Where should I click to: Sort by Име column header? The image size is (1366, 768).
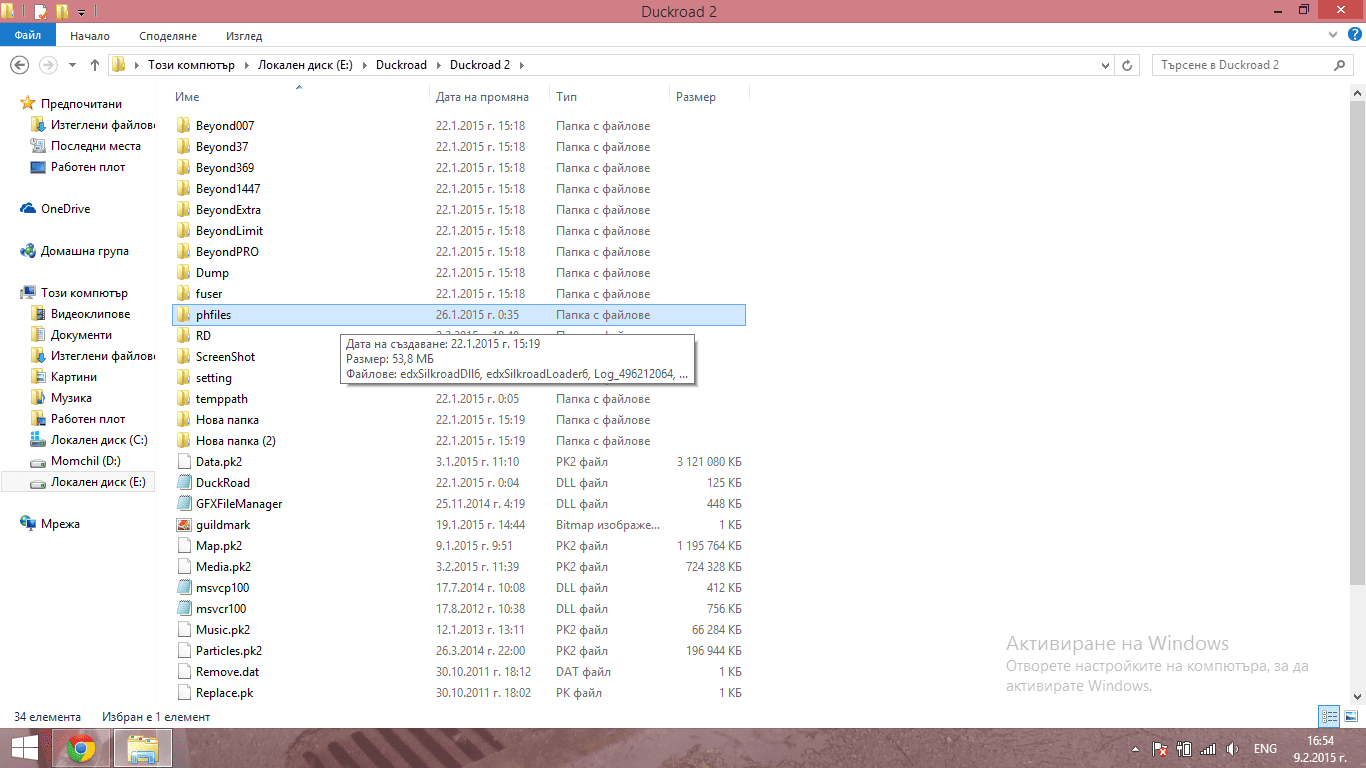pos(187,97)
